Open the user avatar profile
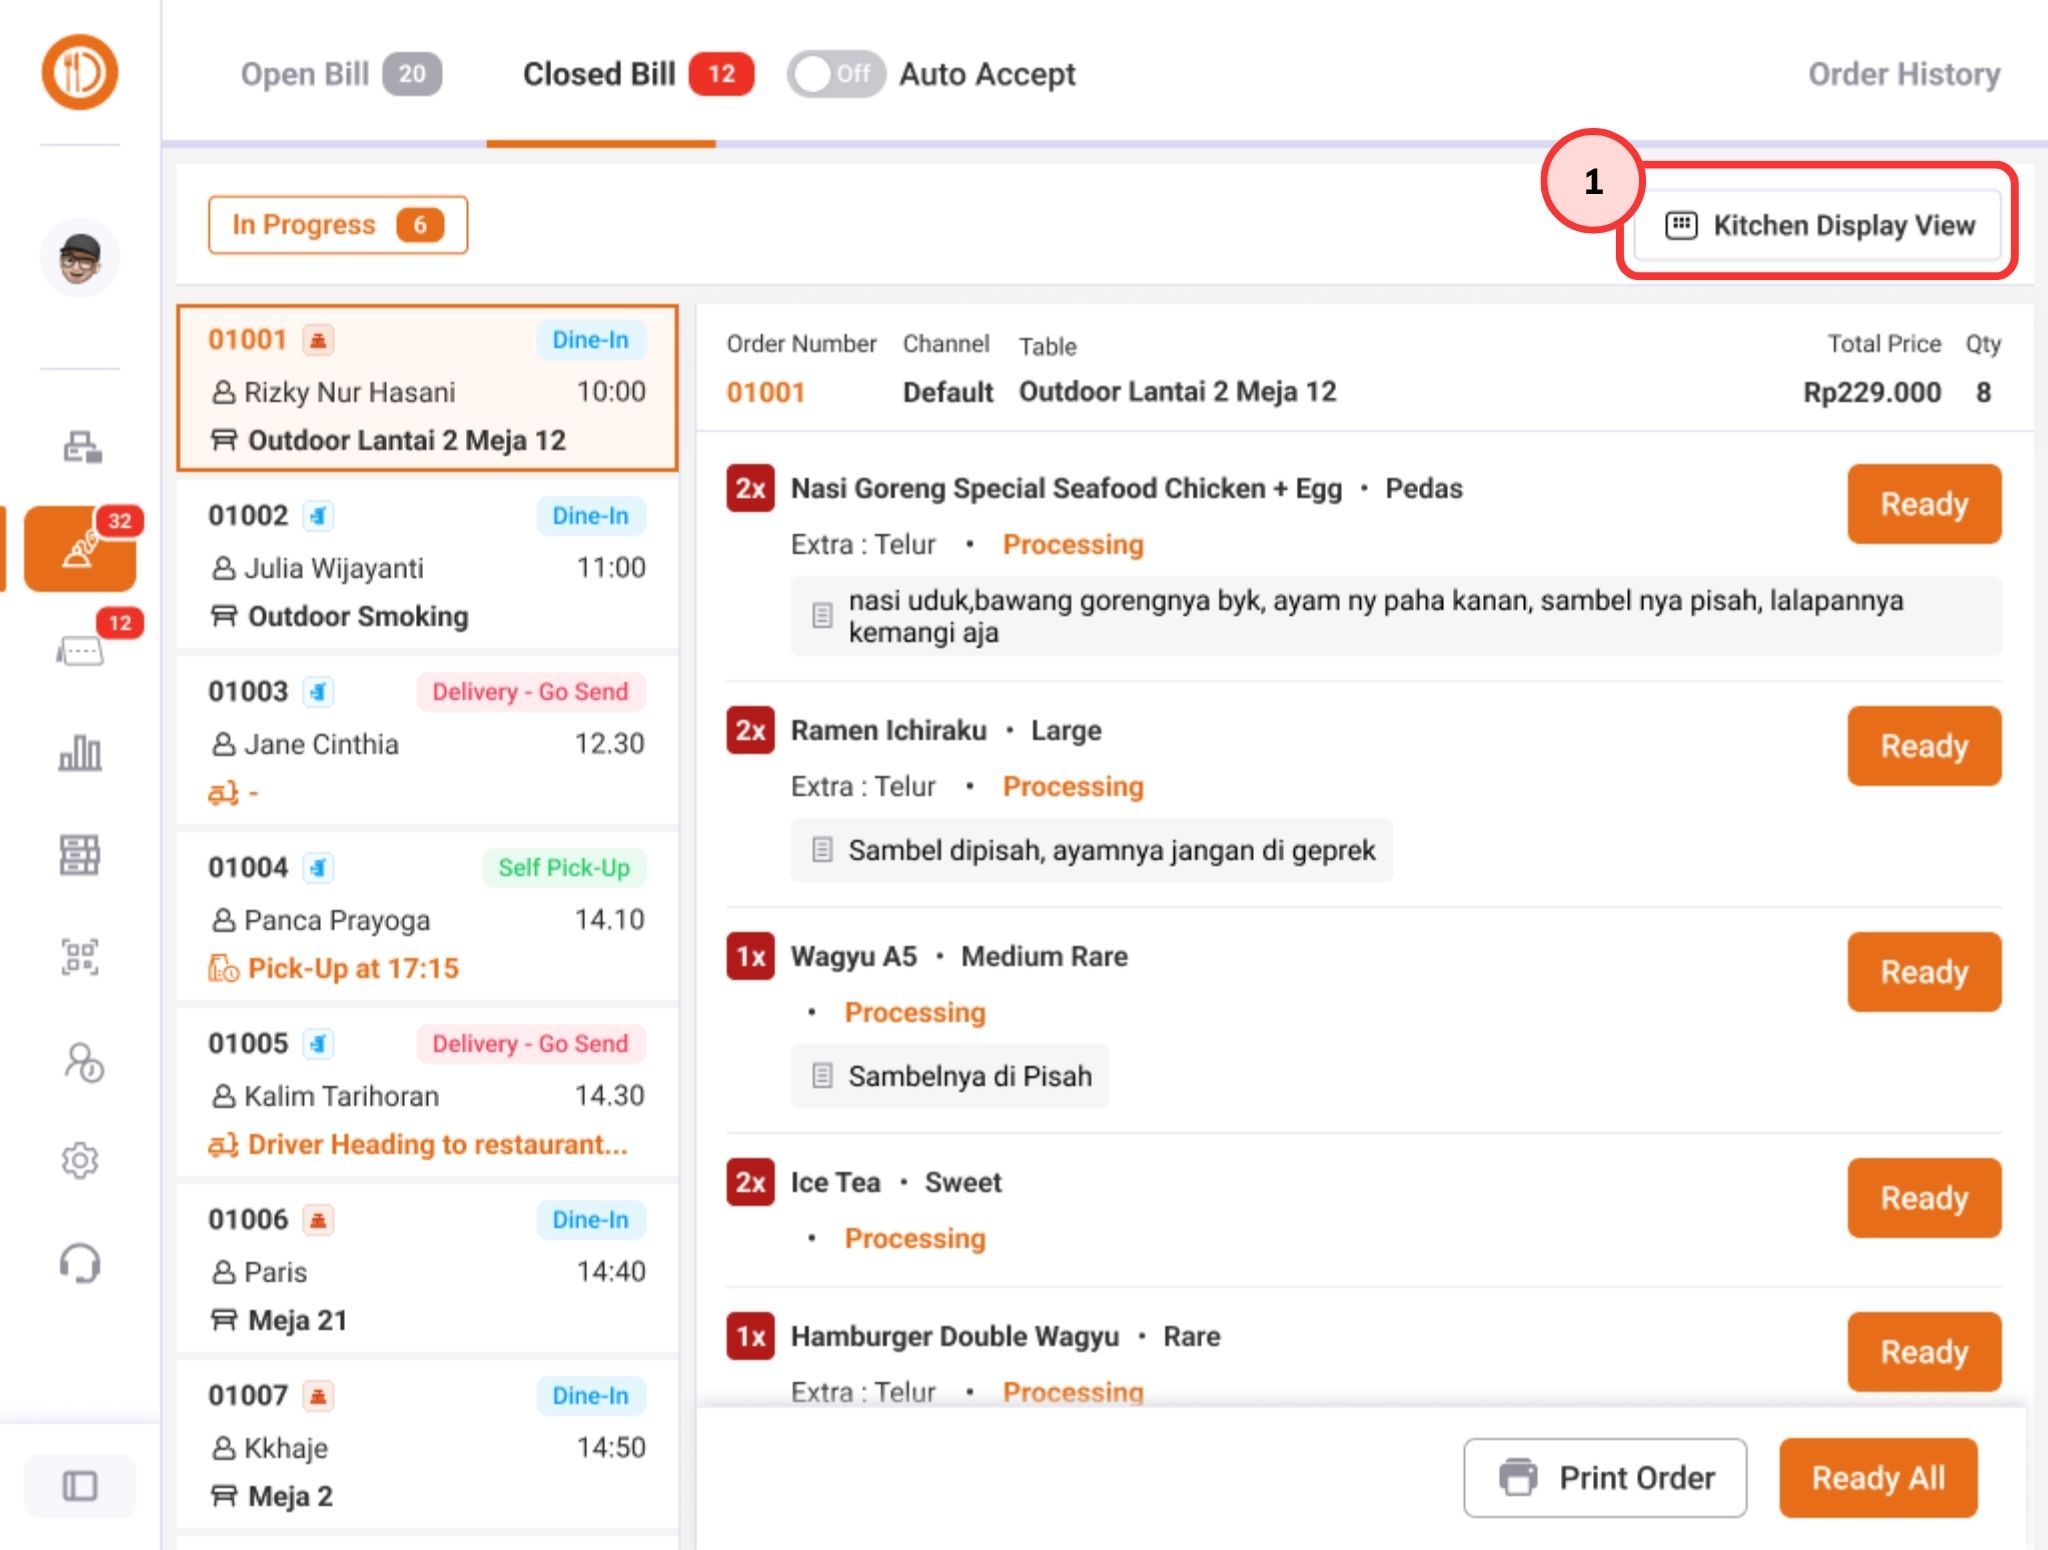The width and height of the screenshot is (2048, 1550). (80, 259)
